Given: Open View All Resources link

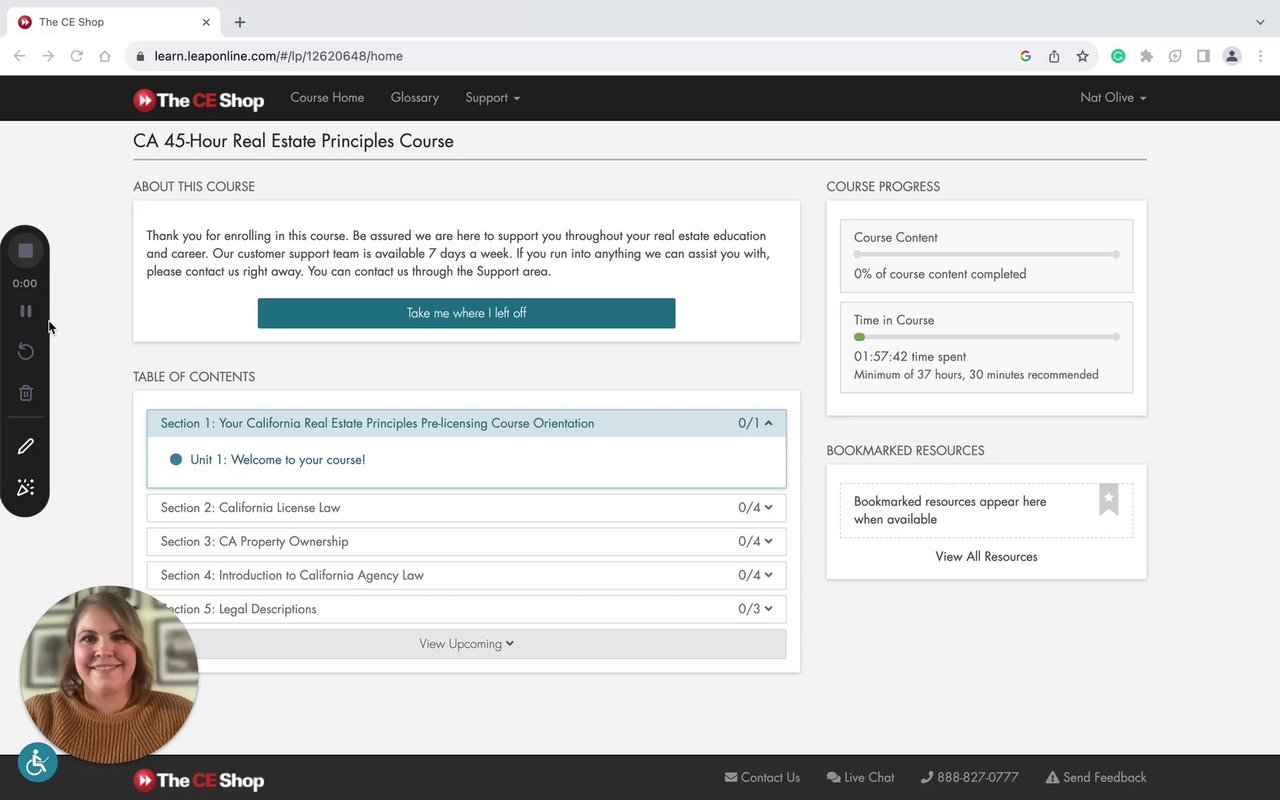Looking at the screenshot, I should pyautogui.click(x=986, y=557).
